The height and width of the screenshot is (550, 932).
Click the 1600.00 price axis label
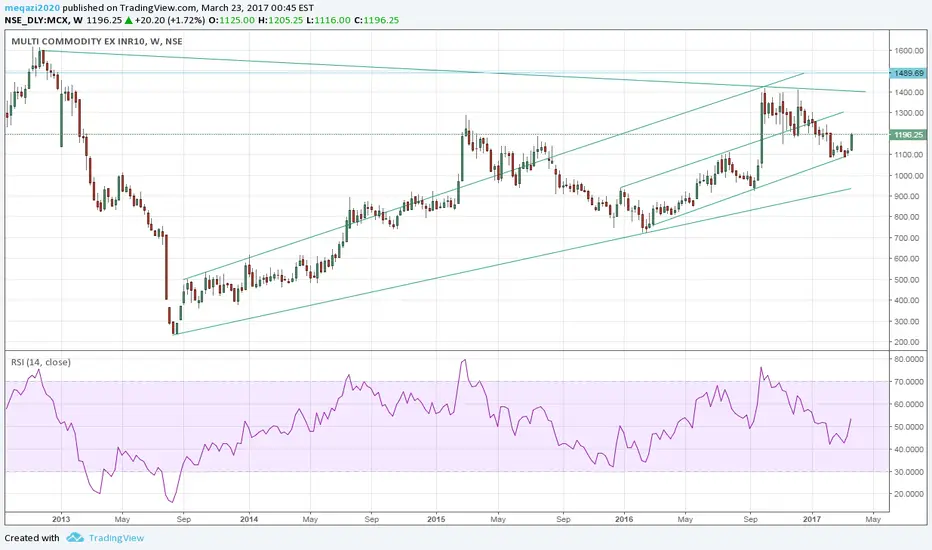909,51
